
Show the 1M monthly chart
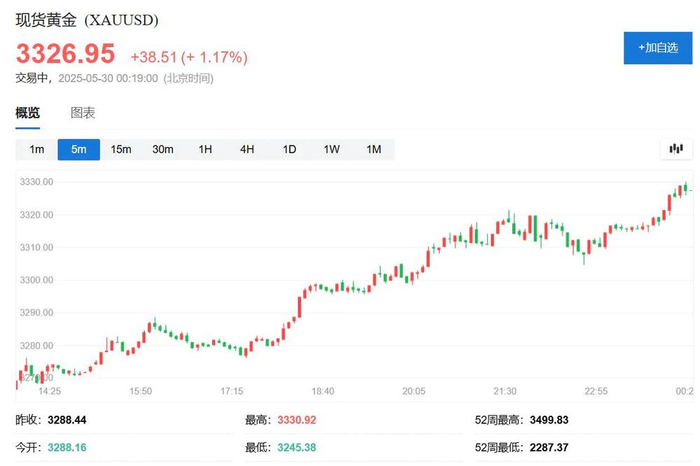[x=373, y=149]
